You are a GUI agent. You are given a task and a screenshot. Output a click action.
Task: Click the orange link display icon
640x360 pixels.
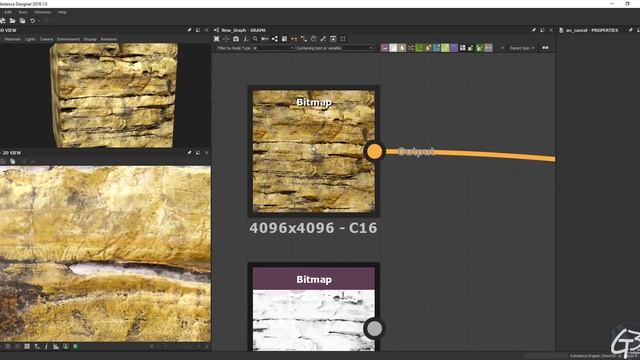(x=294, y=39)
